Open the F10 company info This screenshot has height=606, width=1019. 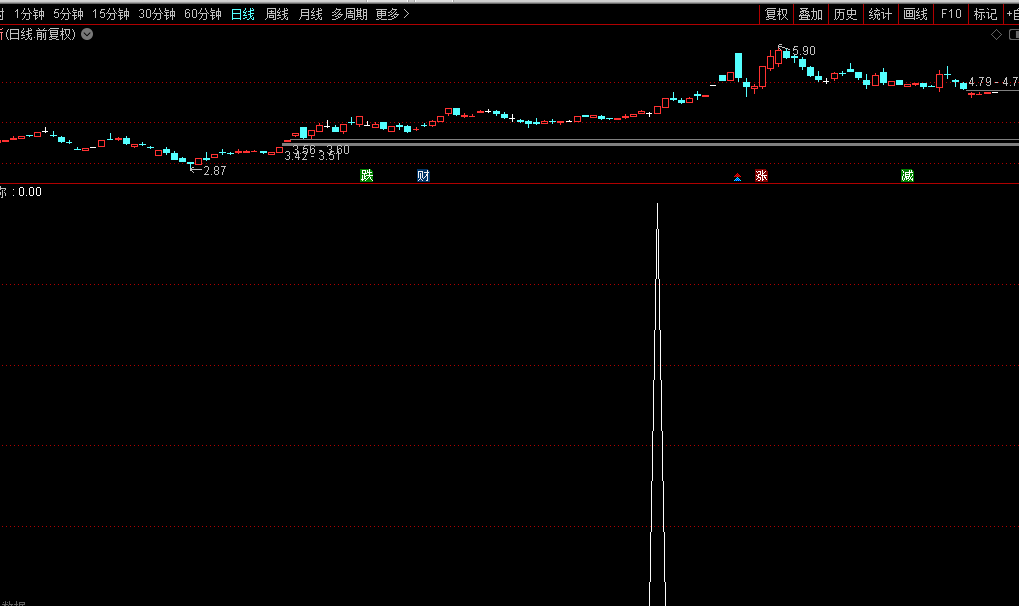tap(951, 14)
